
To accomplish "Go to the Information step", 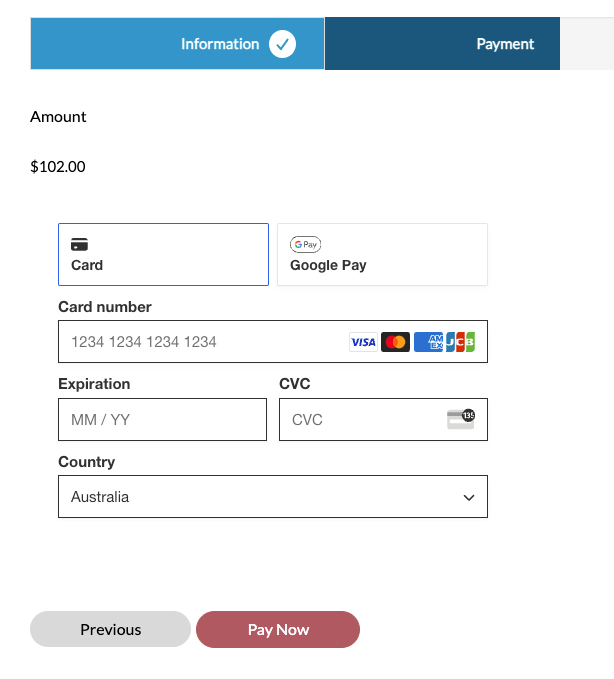I will click(219, 44).
